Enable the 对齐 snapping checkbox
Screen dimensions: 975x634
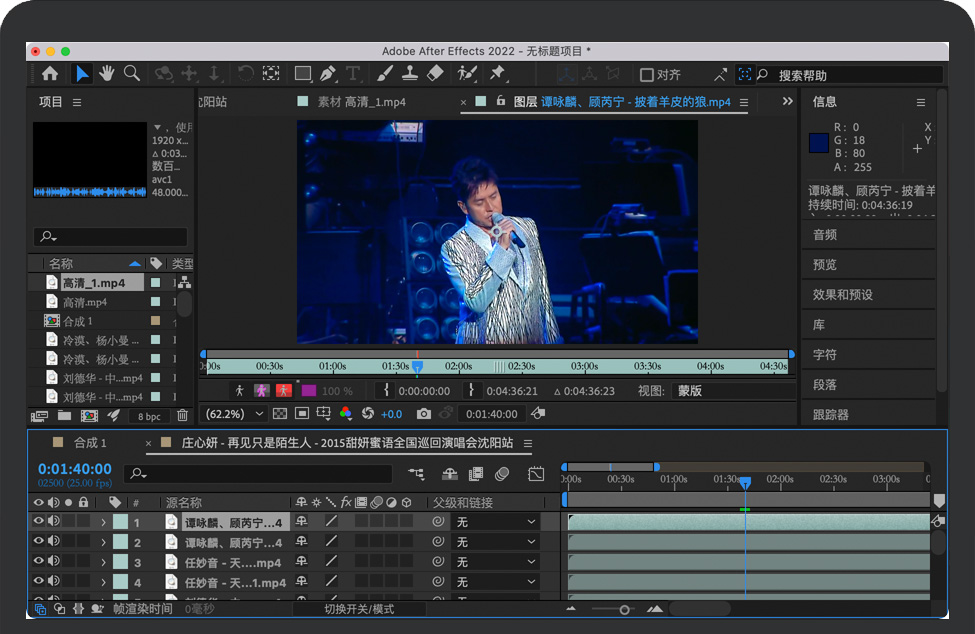click(x=646, y=75)
